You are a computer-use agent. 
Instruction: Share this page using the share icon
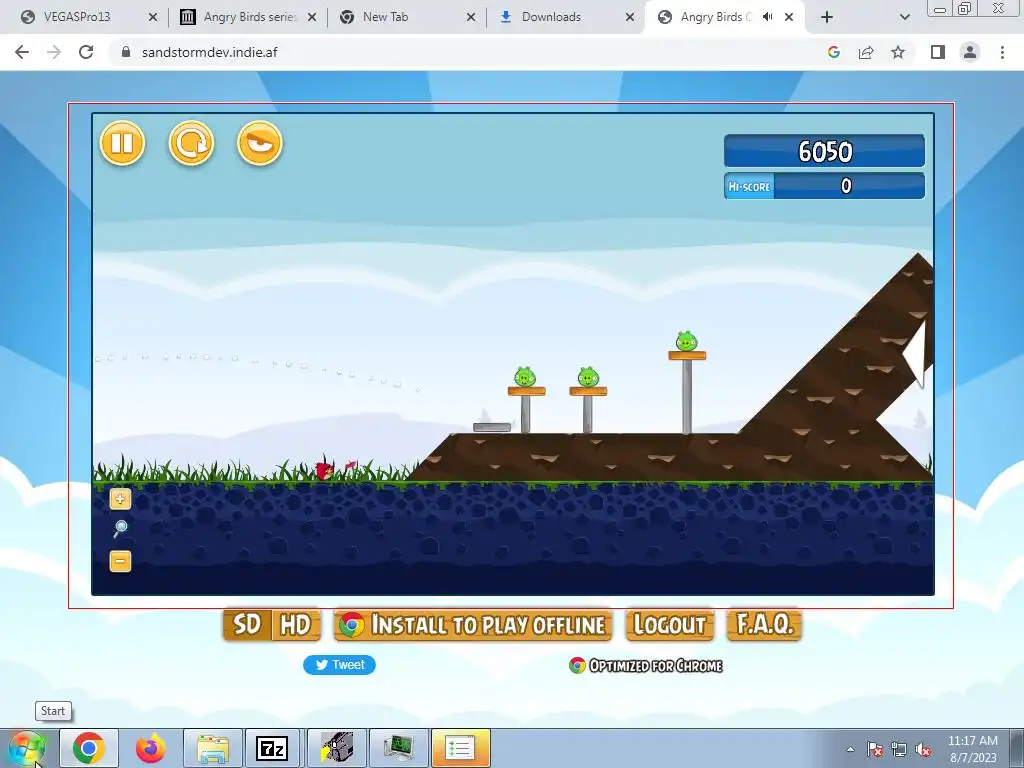pyautogui.click(x=866, y=52)
